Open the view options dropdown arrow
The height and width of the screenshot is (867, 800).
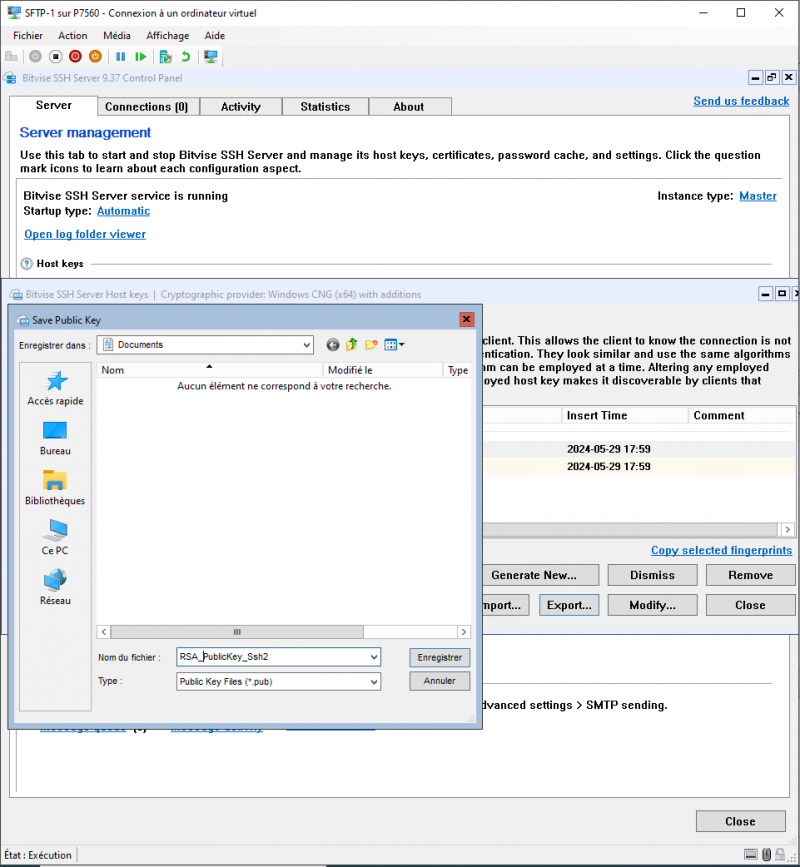[401, 344]
